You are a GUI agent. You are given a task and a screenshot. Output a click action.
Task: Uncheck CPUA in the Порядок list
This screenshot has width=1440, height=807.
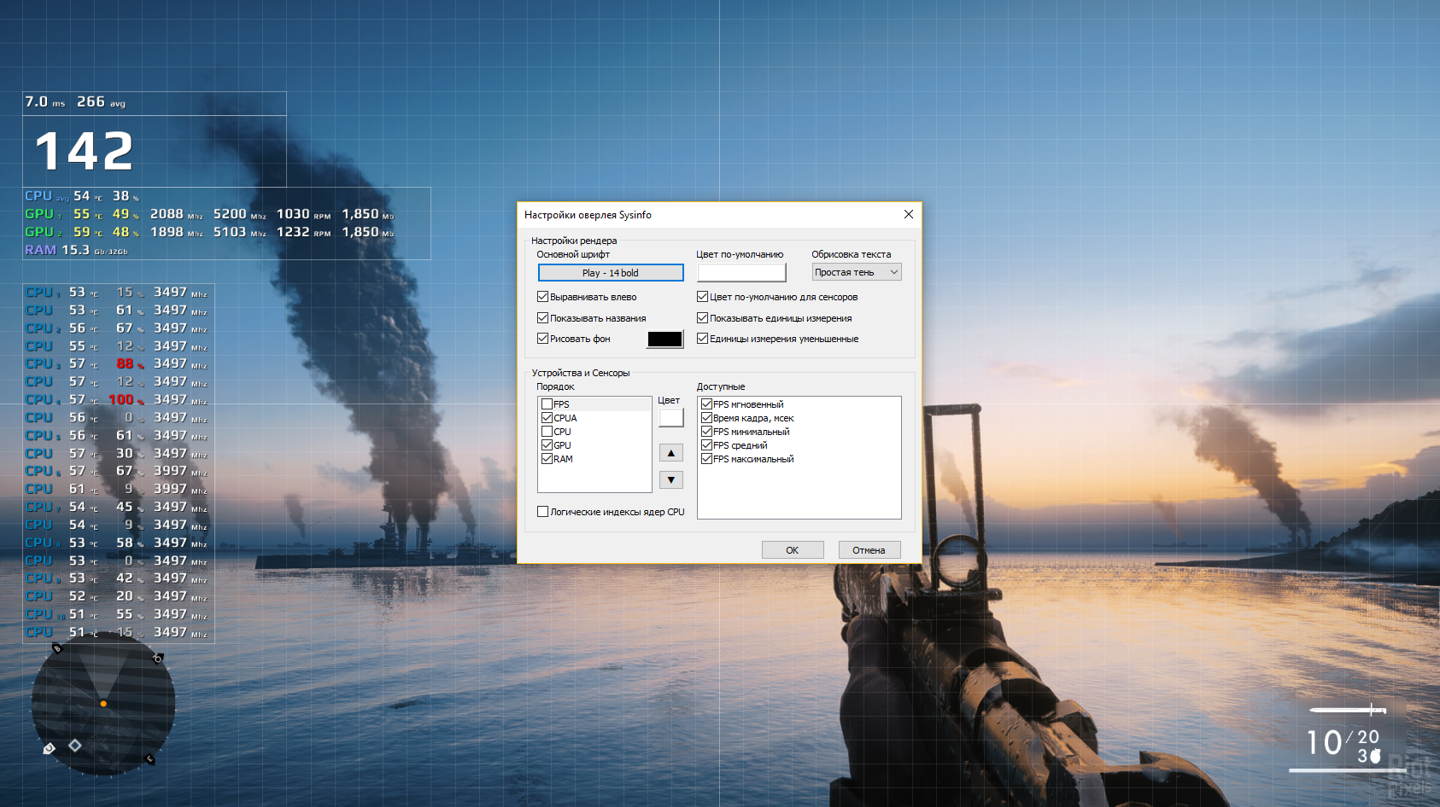547,418
